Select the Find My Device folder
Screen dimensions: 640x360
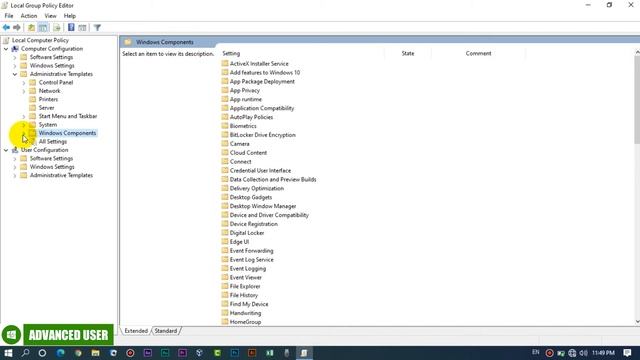(x=249, y=304)
